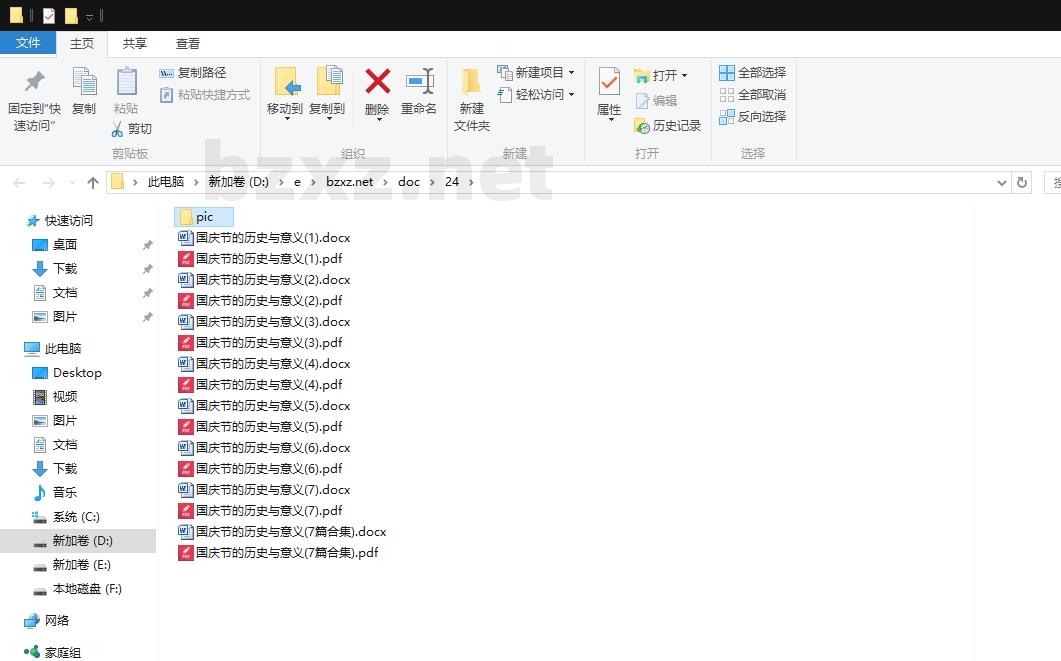Expand the New Item (新建项目) dropdown
The image size is (1061, 661).
571,73
